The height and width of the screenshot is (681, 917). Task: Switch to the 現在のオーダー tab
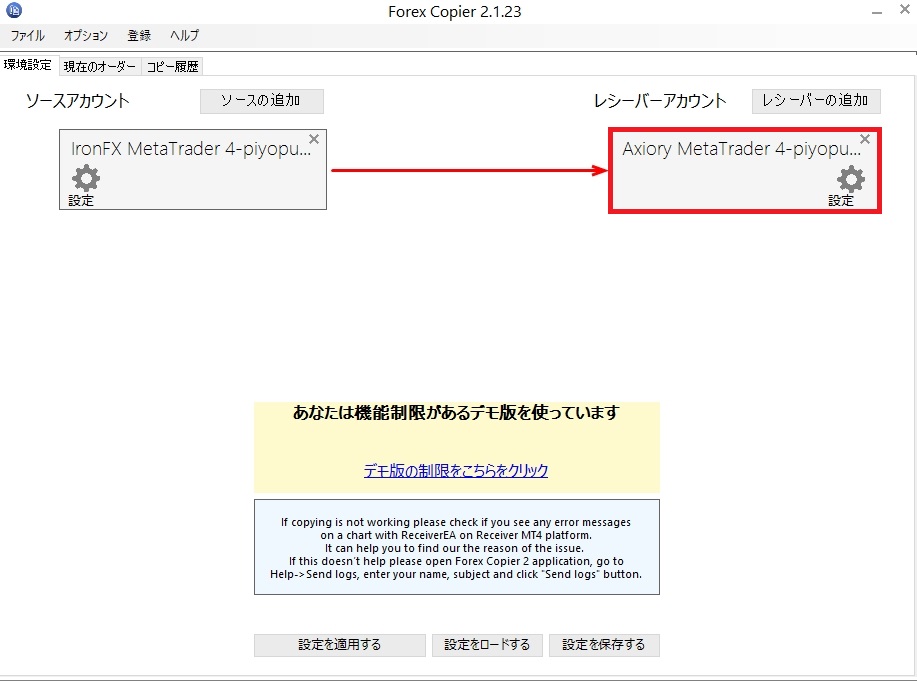[100, 66]
